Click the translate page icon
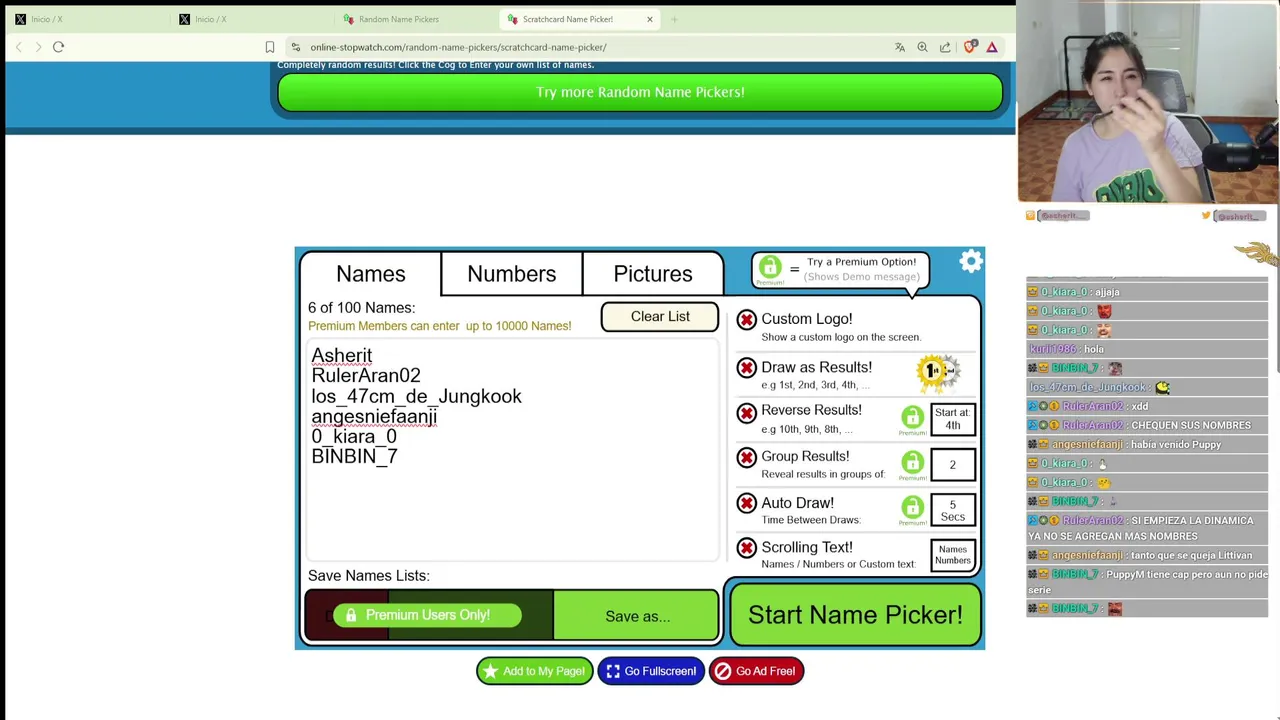Viewport: 1280px width, 720px height. tap(899, 47)
